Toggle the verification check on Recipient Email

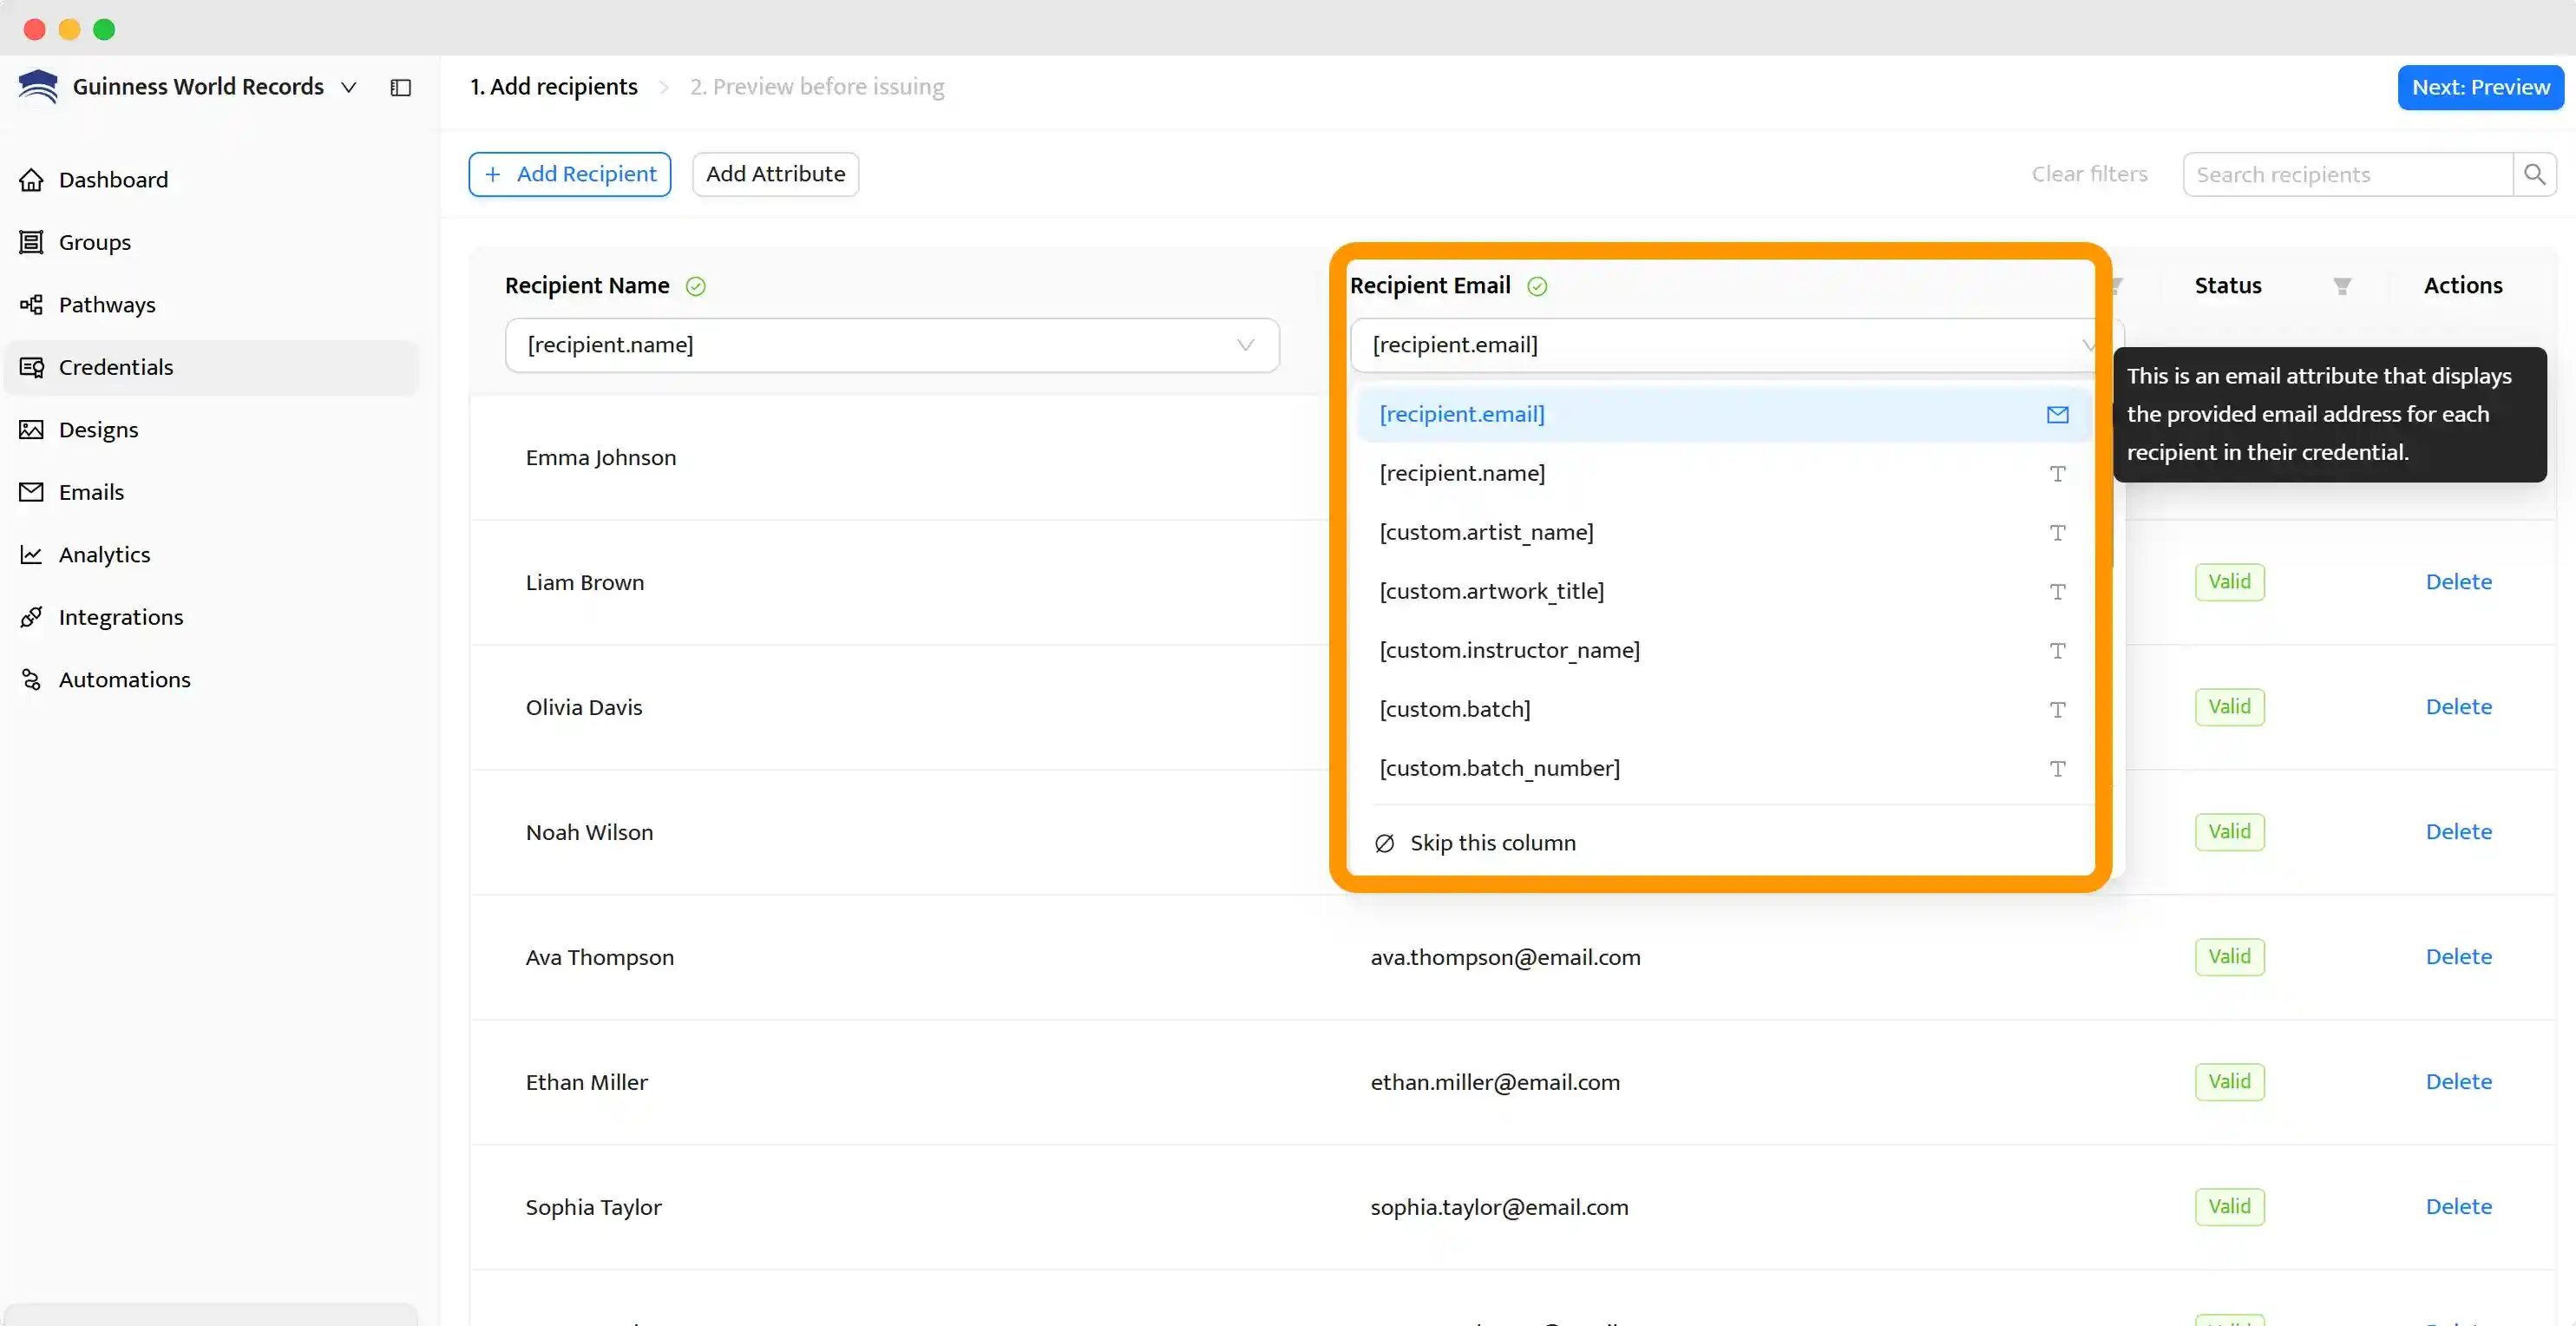(1536, 286)
